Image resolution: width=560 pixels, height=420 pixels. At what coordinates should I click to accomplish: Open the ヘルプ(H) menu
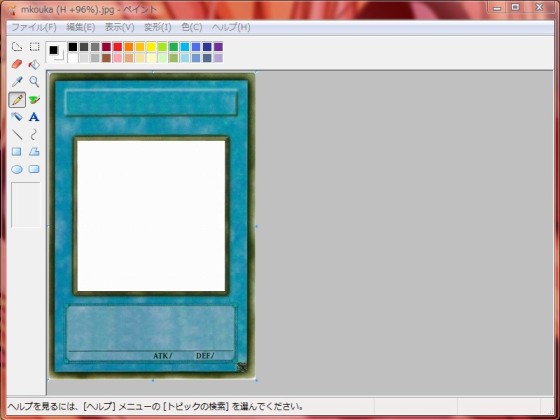pos(231,27)
